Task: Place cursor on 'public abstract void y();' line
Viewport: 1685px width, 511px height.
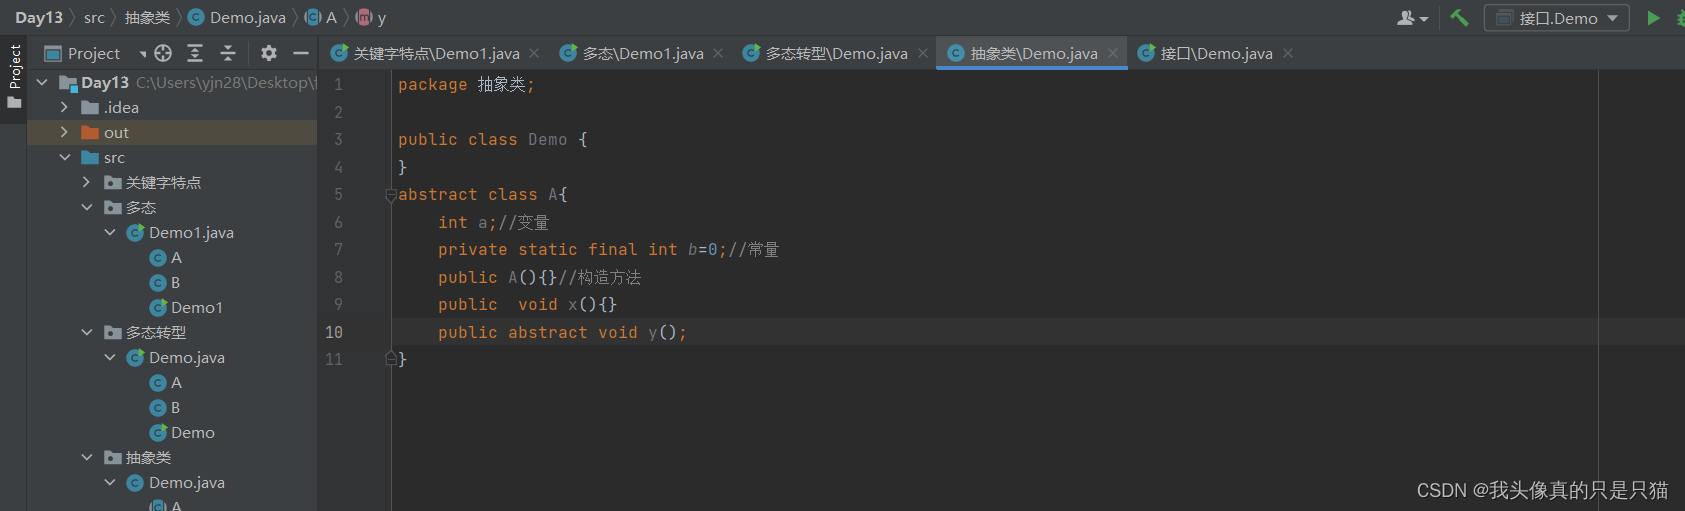Action: pos(562,332)
